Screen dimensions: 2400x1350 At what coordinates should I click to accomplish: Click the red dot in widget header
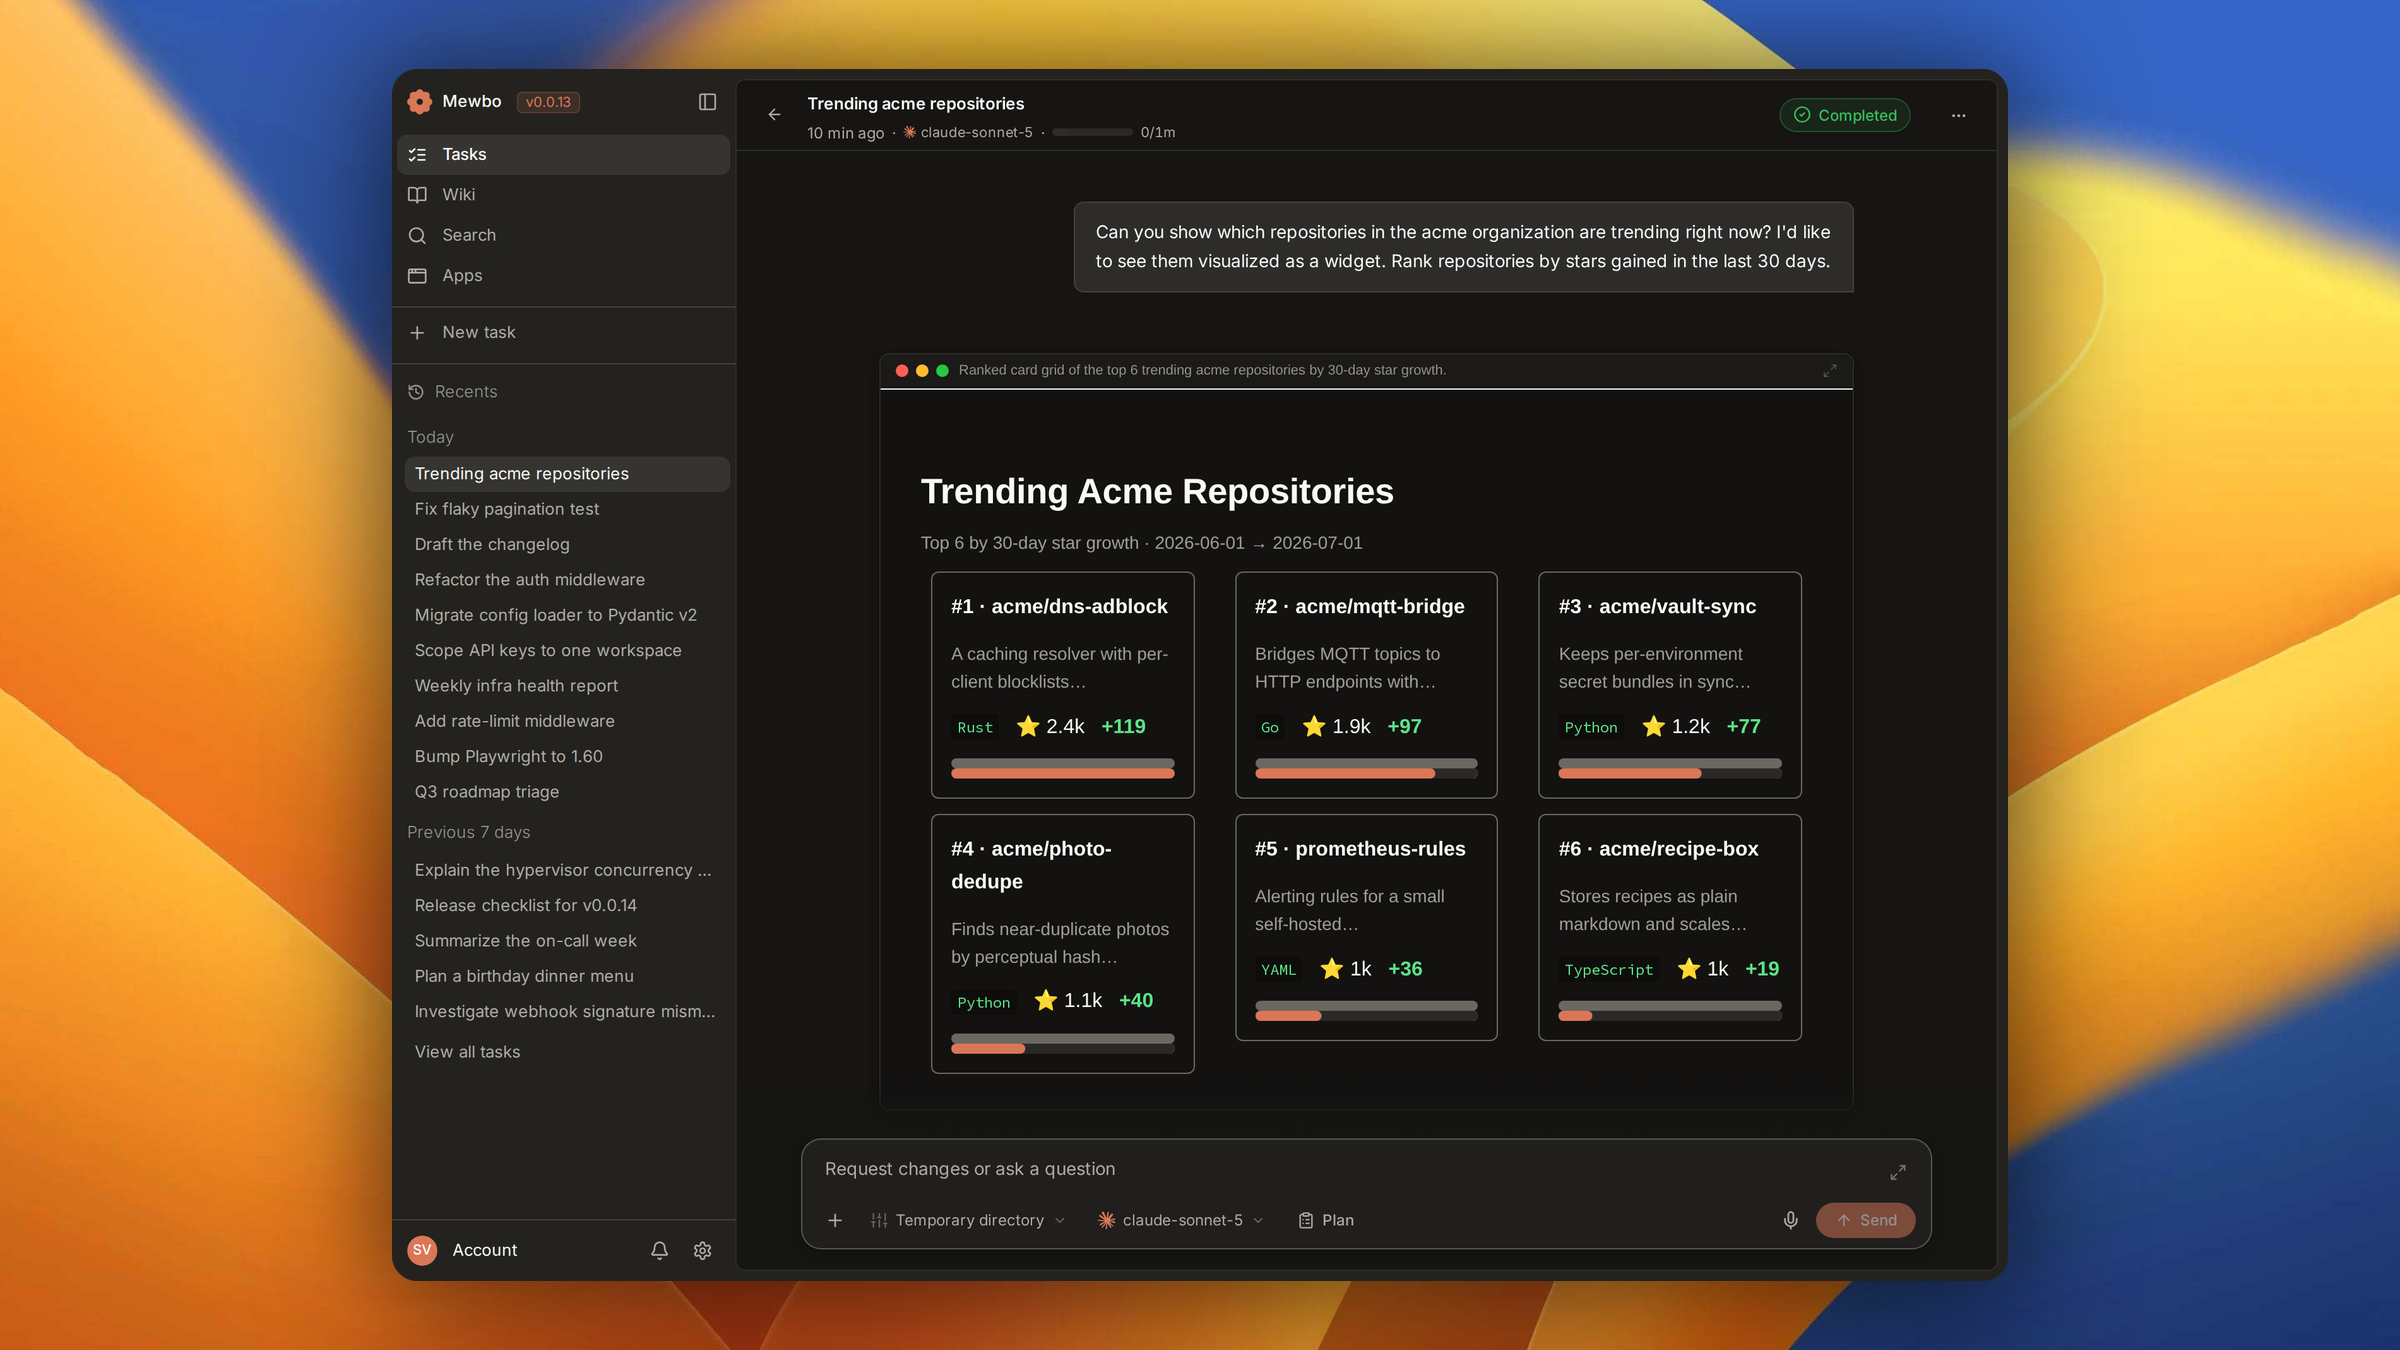click(x=902, y=371)
